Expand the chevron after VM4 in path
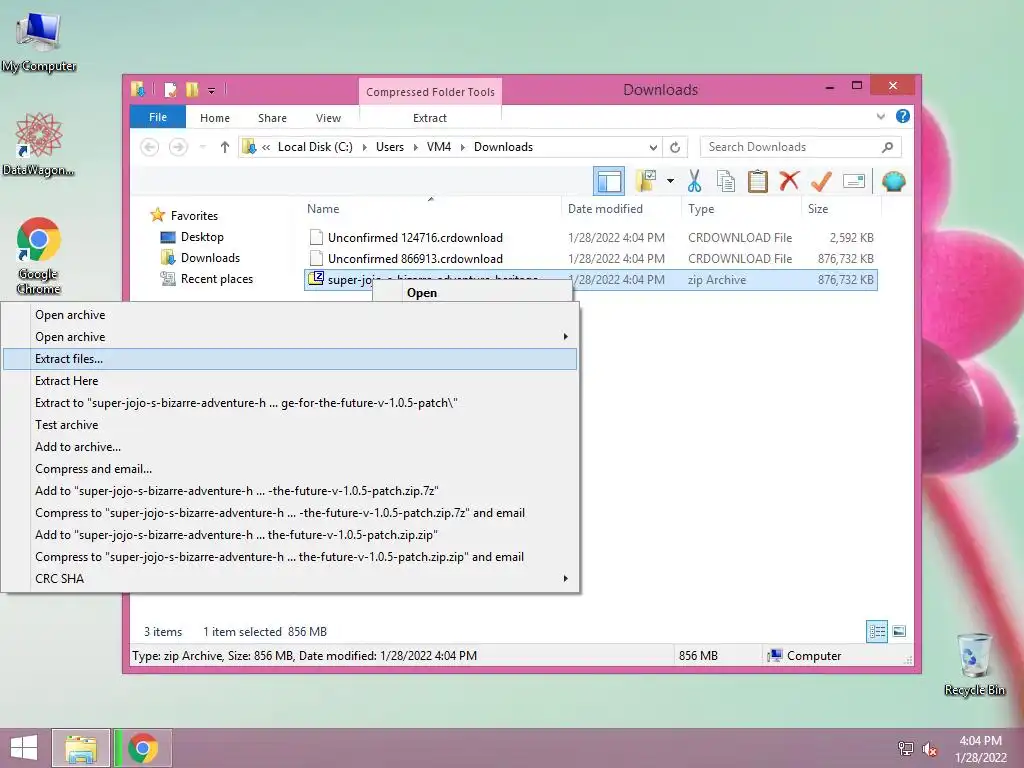This screenshot has width=1024, height=768. tap(463, 147)
